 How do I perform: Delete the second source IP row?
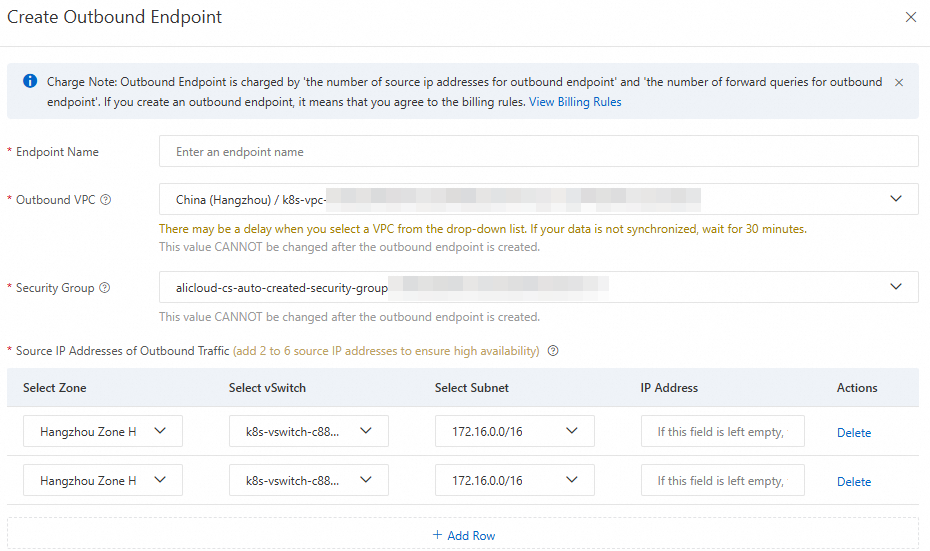854,482
